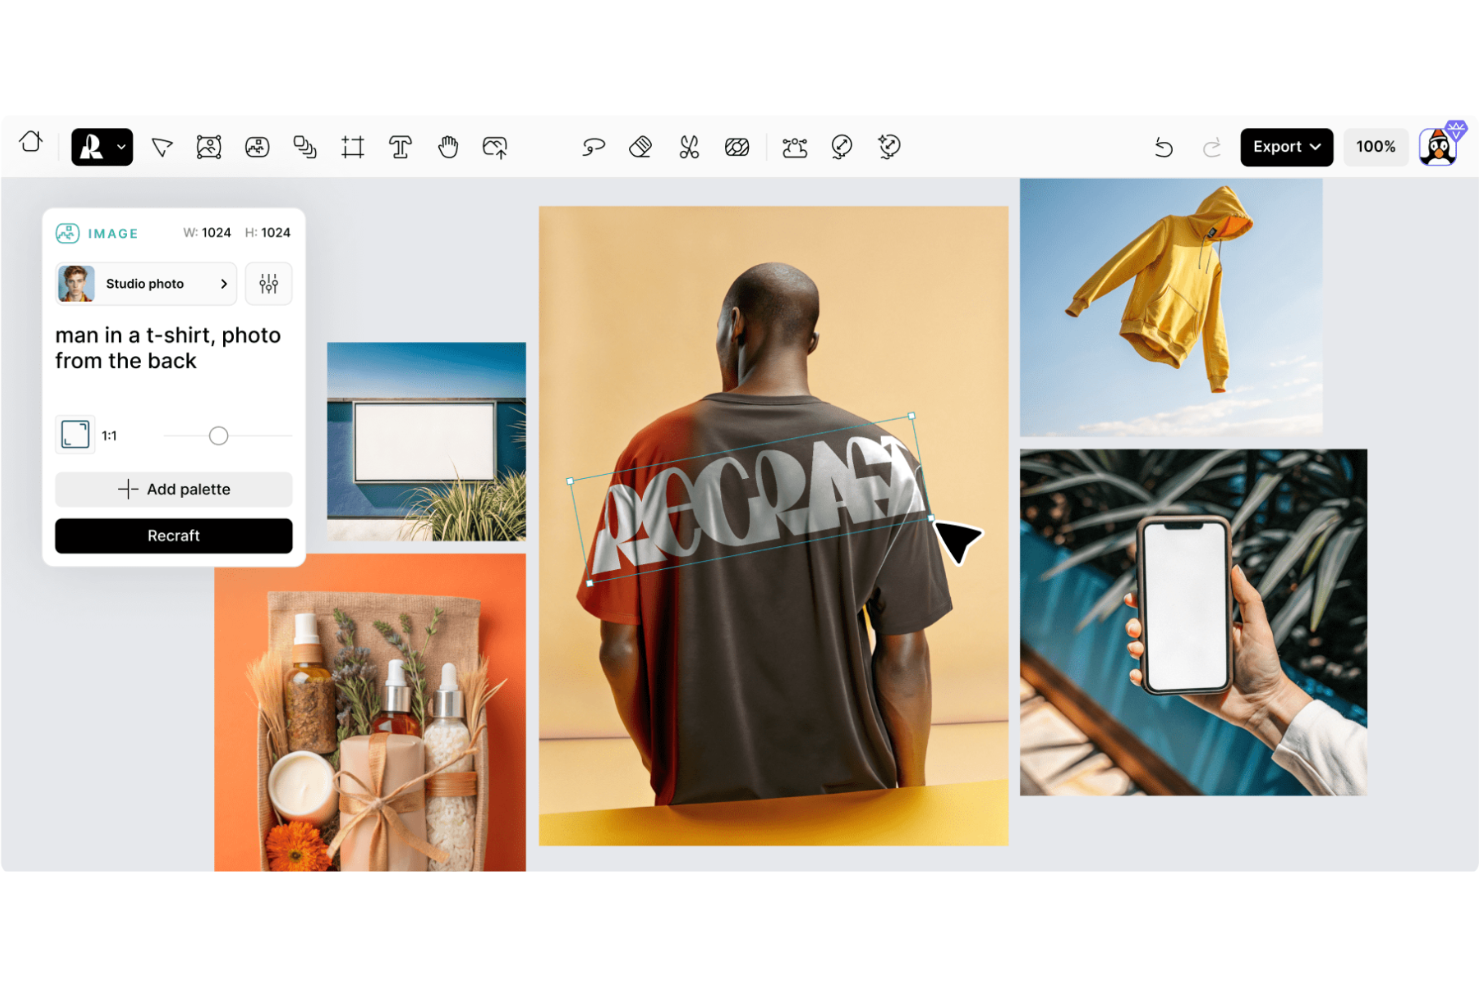This screenshot has width=1480, height=987.
Task: Select the Hand pan tool
Action: click(x=448, y=148)
